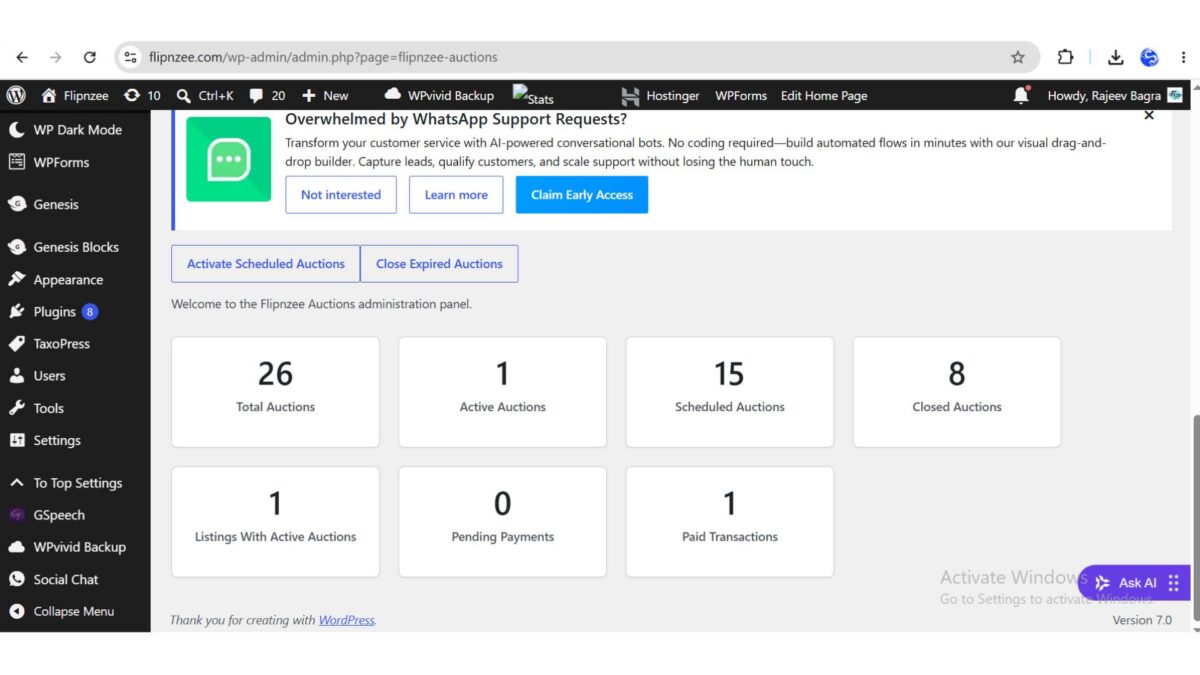Open the browser extensions puzzle icon
The width and height of the screenshot is (1200, 675).
[1065, 57]
